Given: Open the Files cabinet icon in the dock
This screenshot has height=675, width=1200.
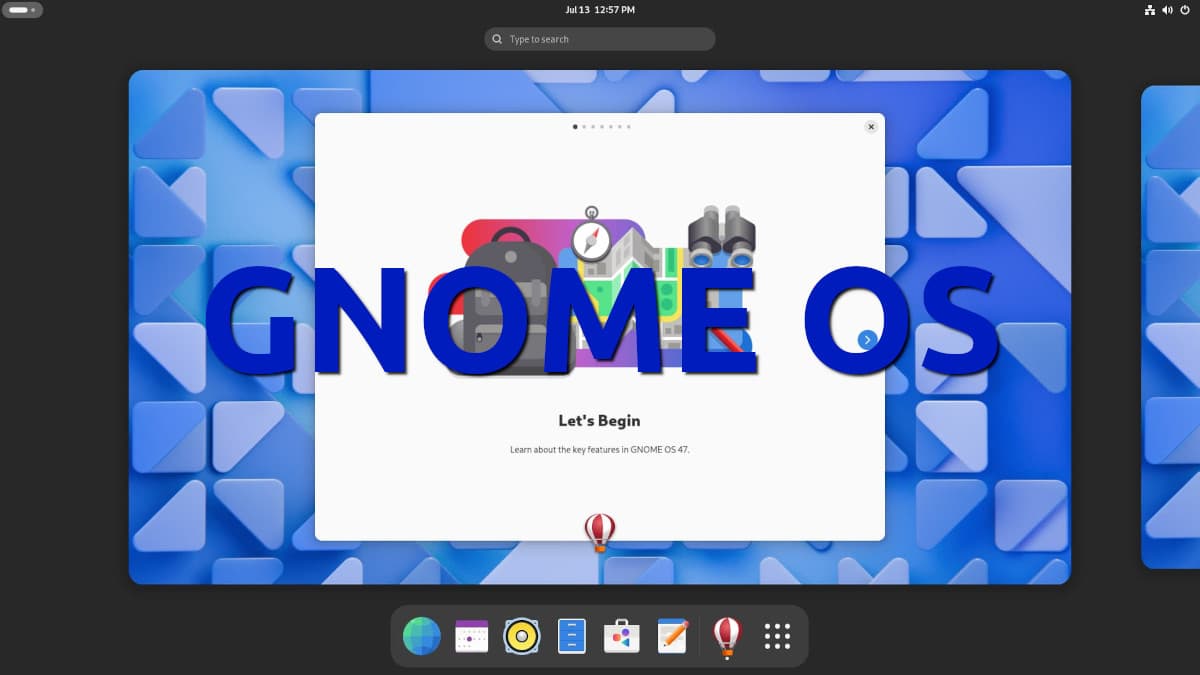Looking at the screenshot, I should (571, 636).
